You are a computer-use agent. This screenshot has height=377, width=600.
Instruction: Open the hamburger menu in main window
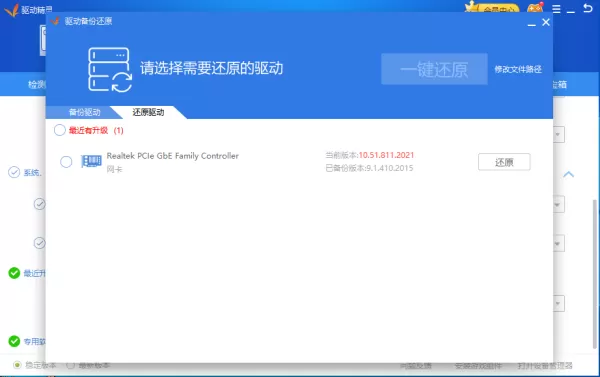(556, 9)
